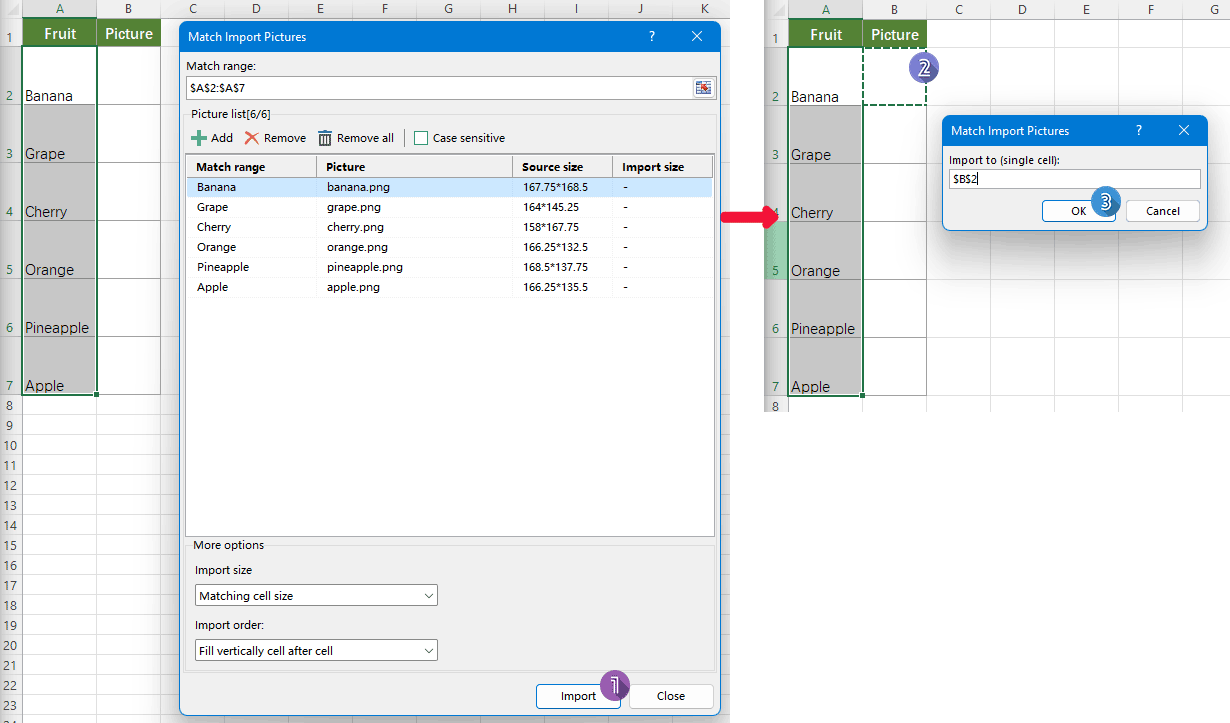This screenshot has width=1230, height=723.
Task: Select row 10 header in left sheet
Action: point(10,445)
